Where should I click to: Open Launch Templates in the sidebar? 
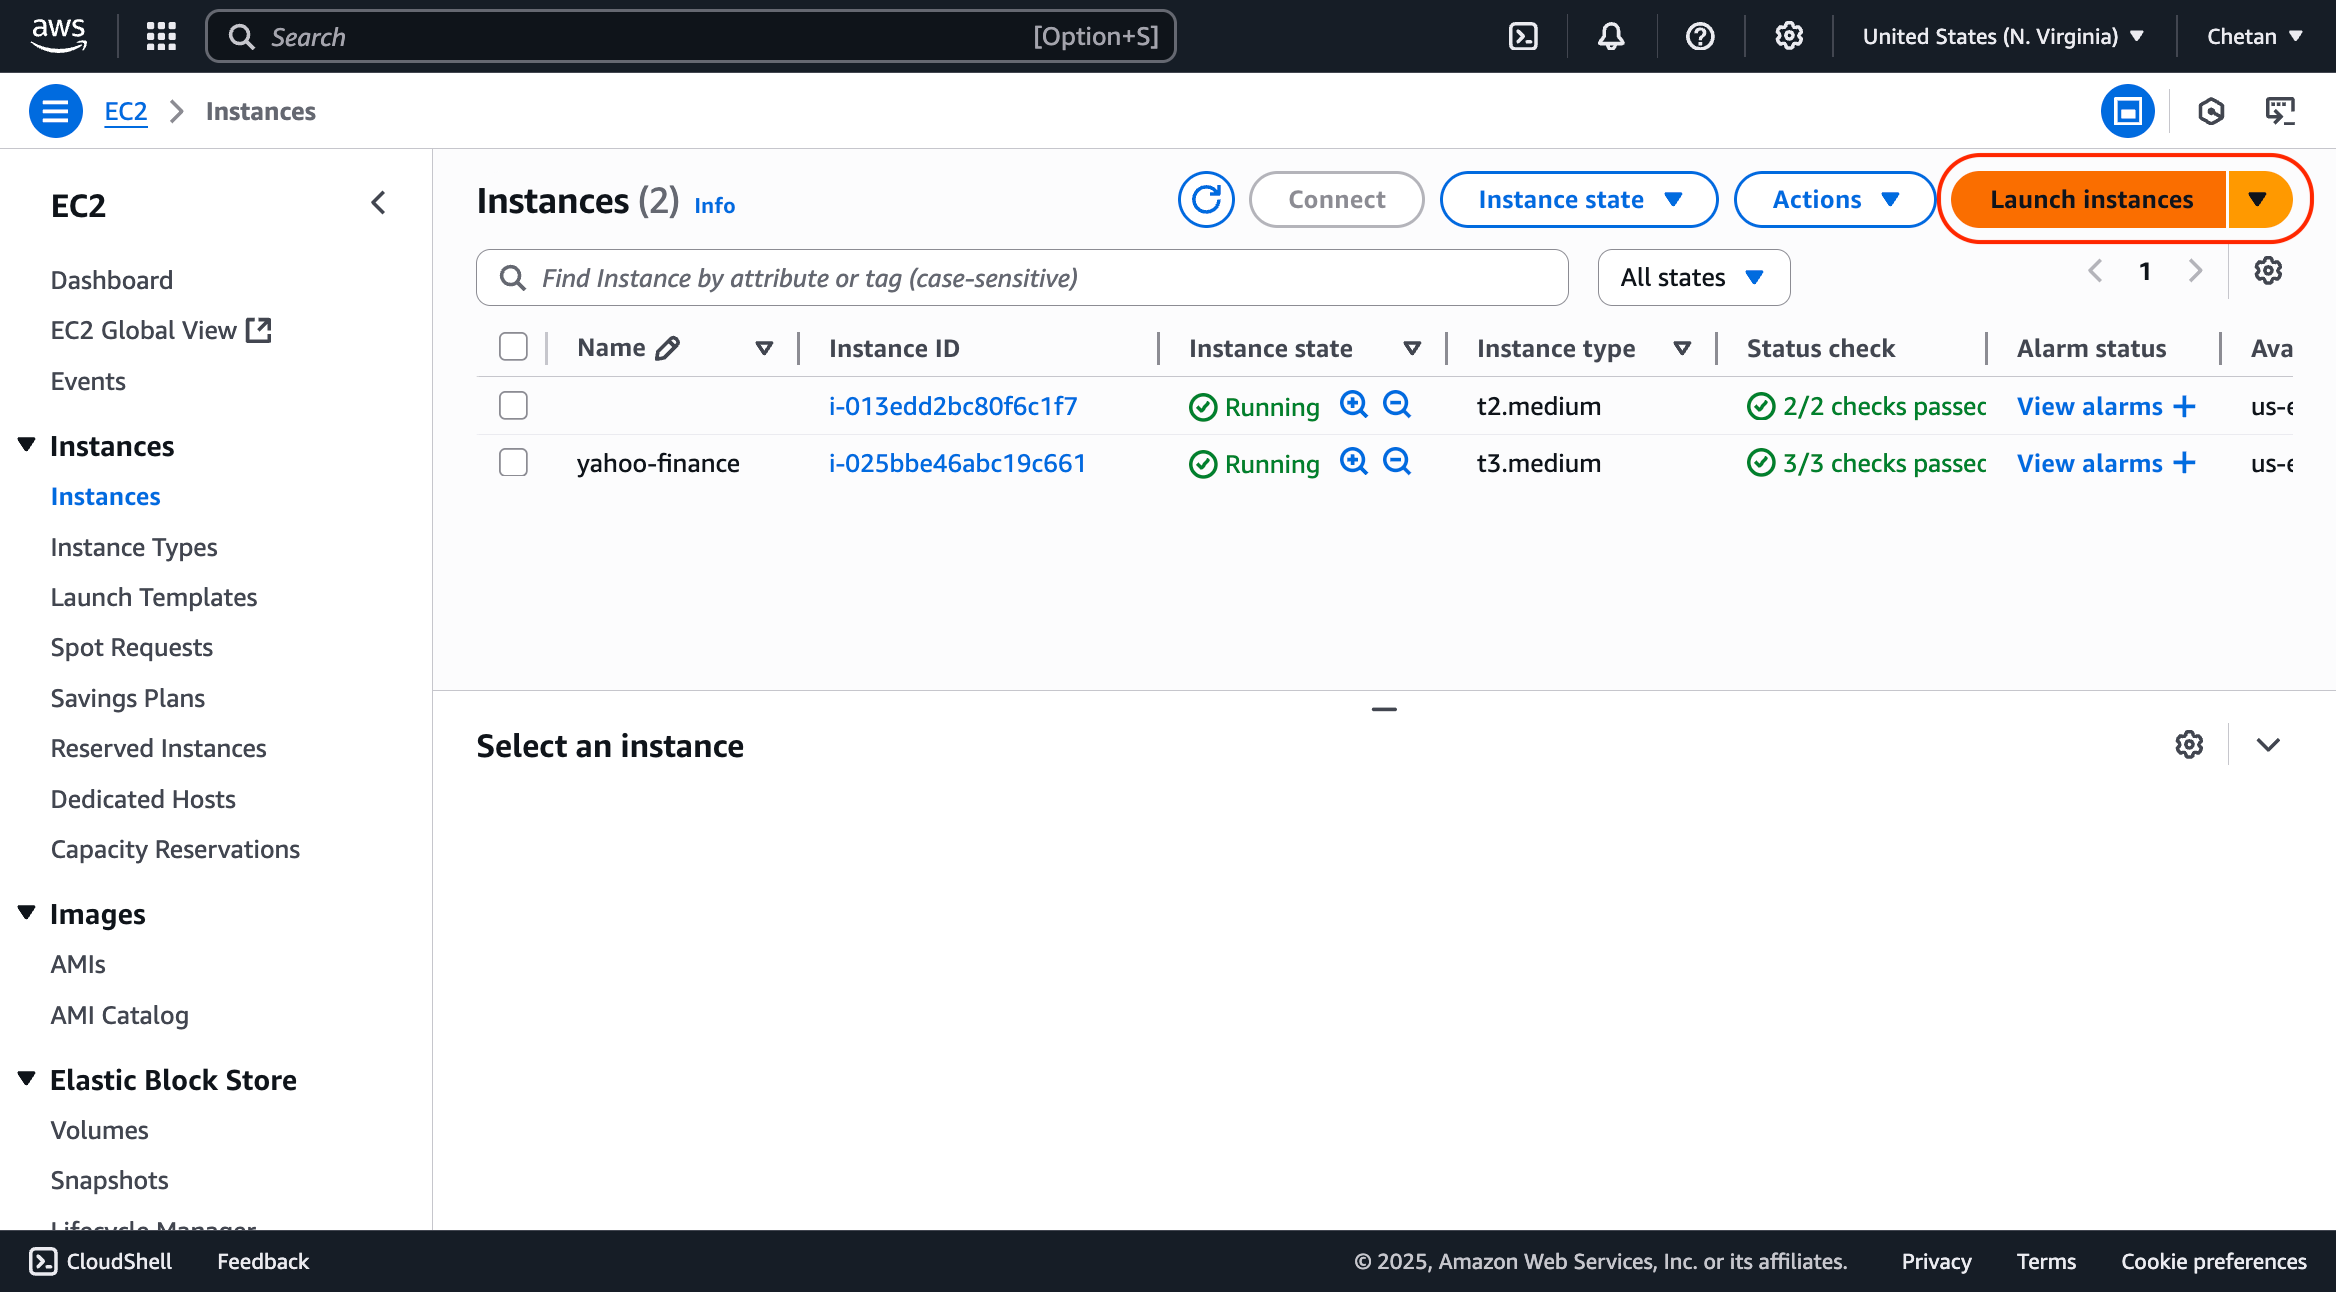[x=154, y=597]
